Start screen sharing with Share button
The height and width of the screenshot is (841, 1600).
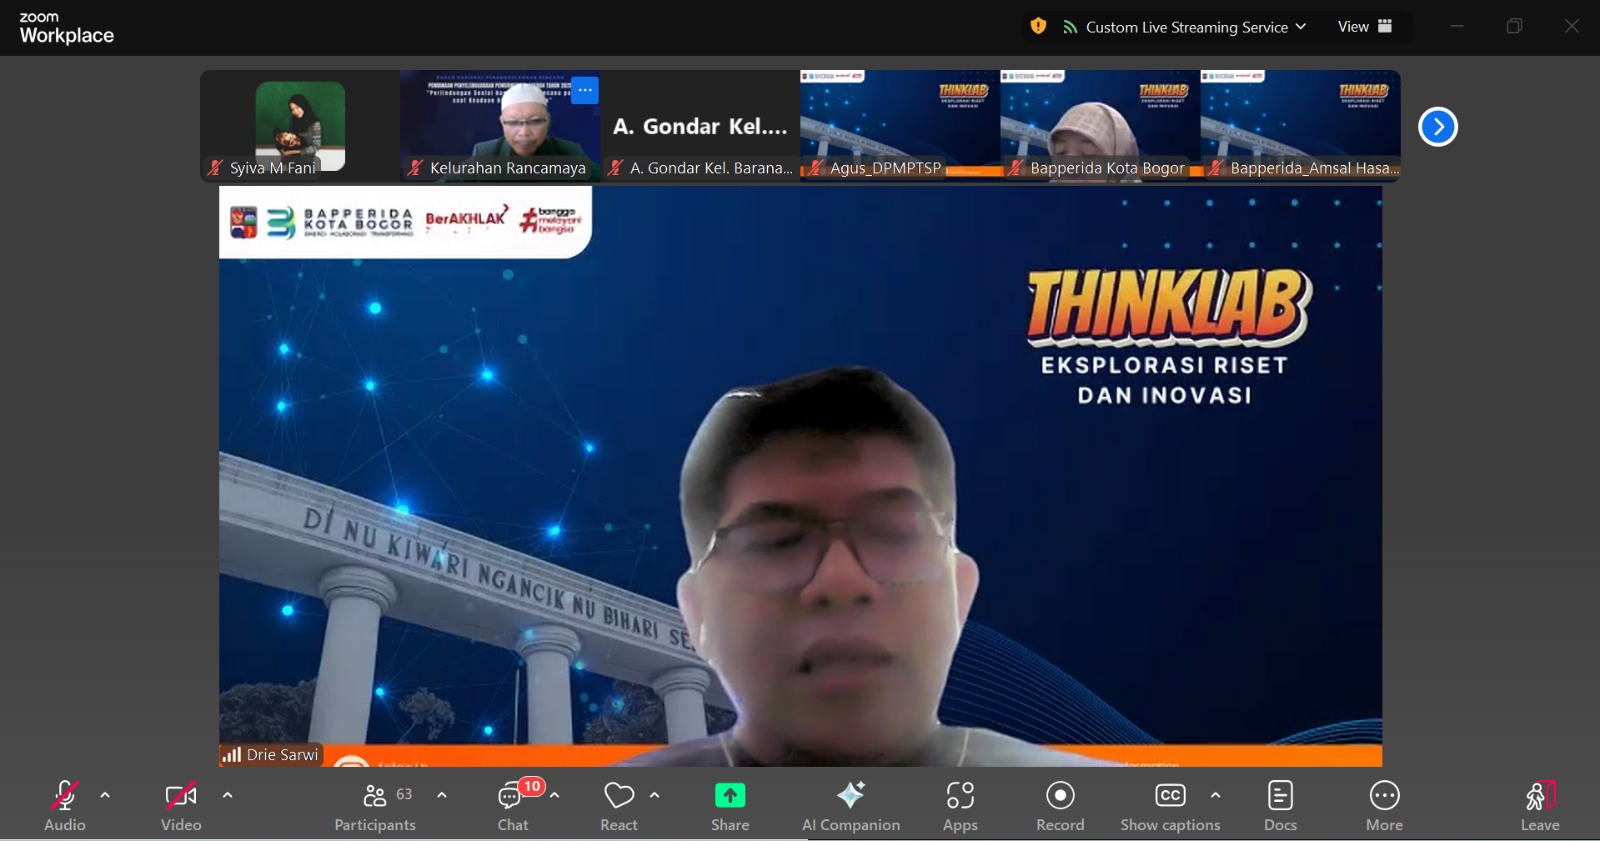point(730,805)
